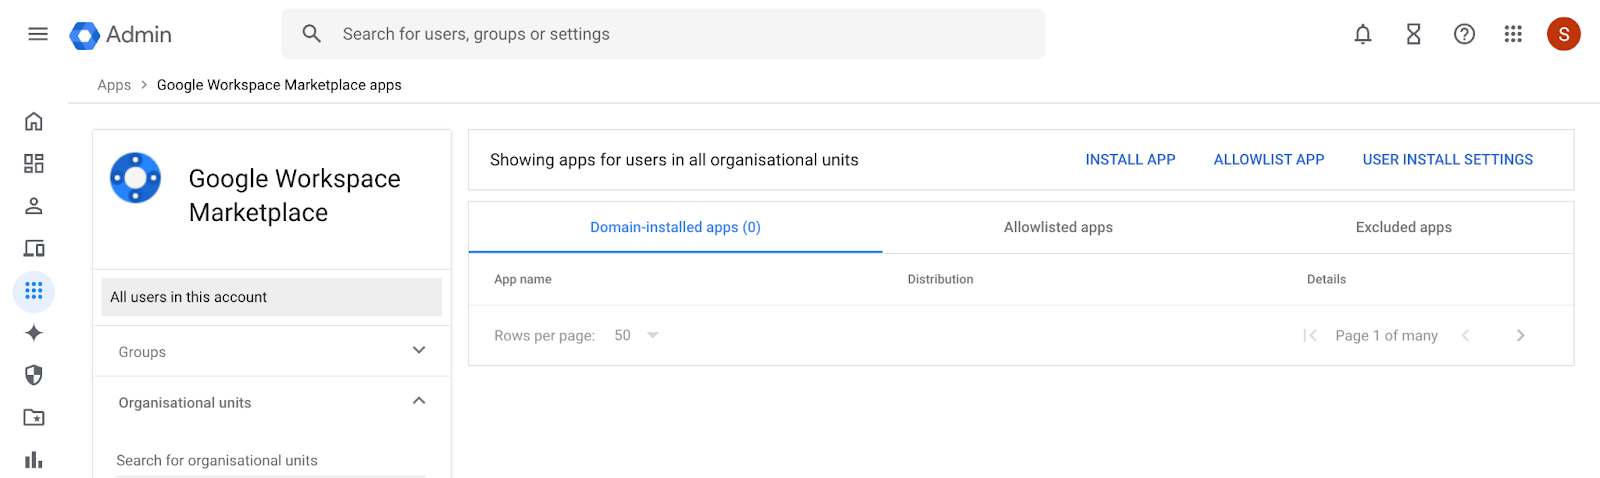Go to Home in the sidebar
The image size is (1600, 478).
tap(34, 122)
